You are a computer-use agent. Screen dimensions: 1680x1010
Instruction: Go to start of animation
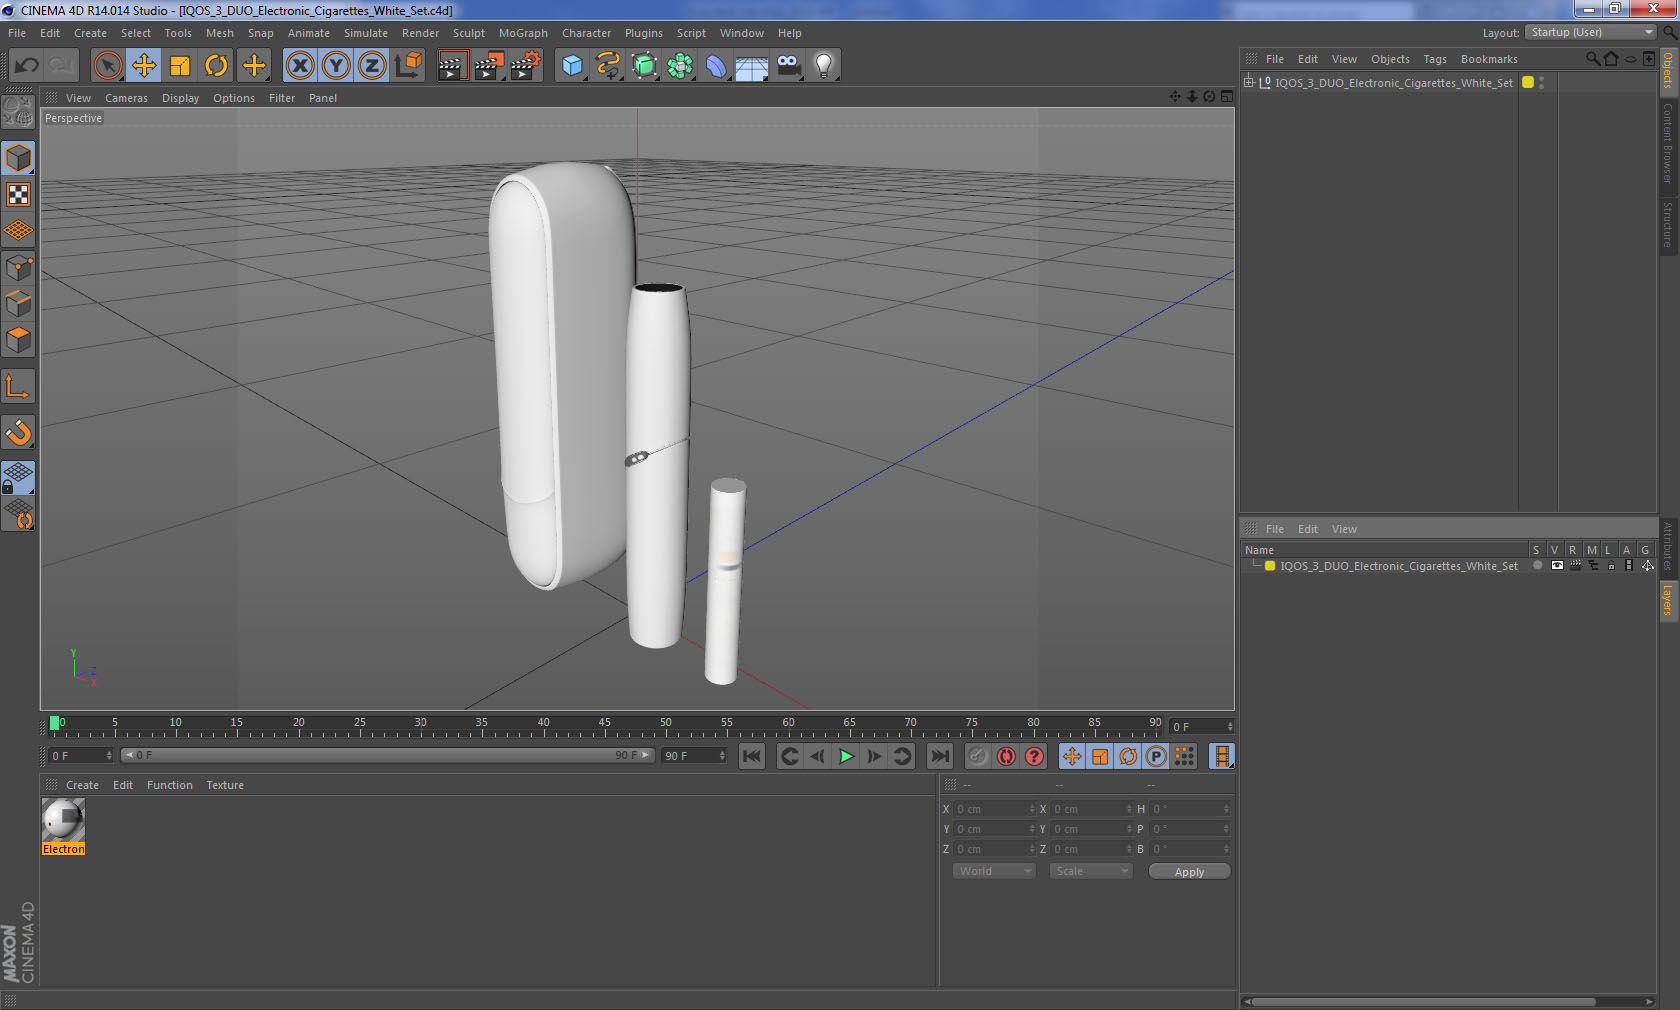[752, 756]
